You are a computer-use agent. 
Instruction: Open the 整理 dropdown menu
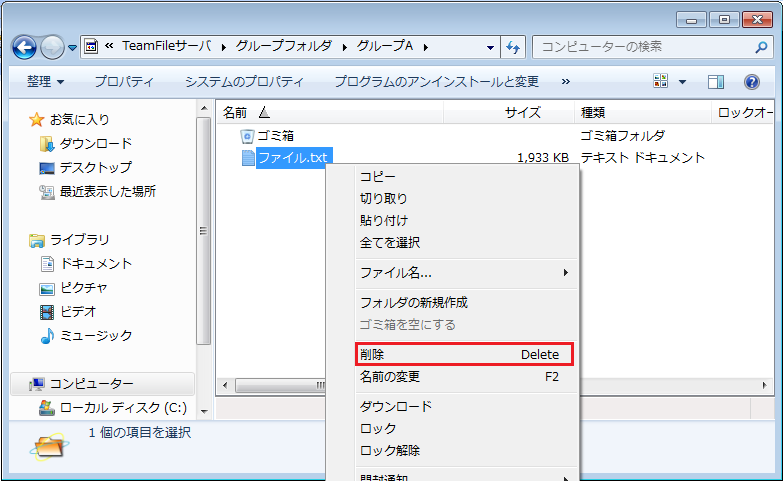pyautogui.click(x=45, y=82)
